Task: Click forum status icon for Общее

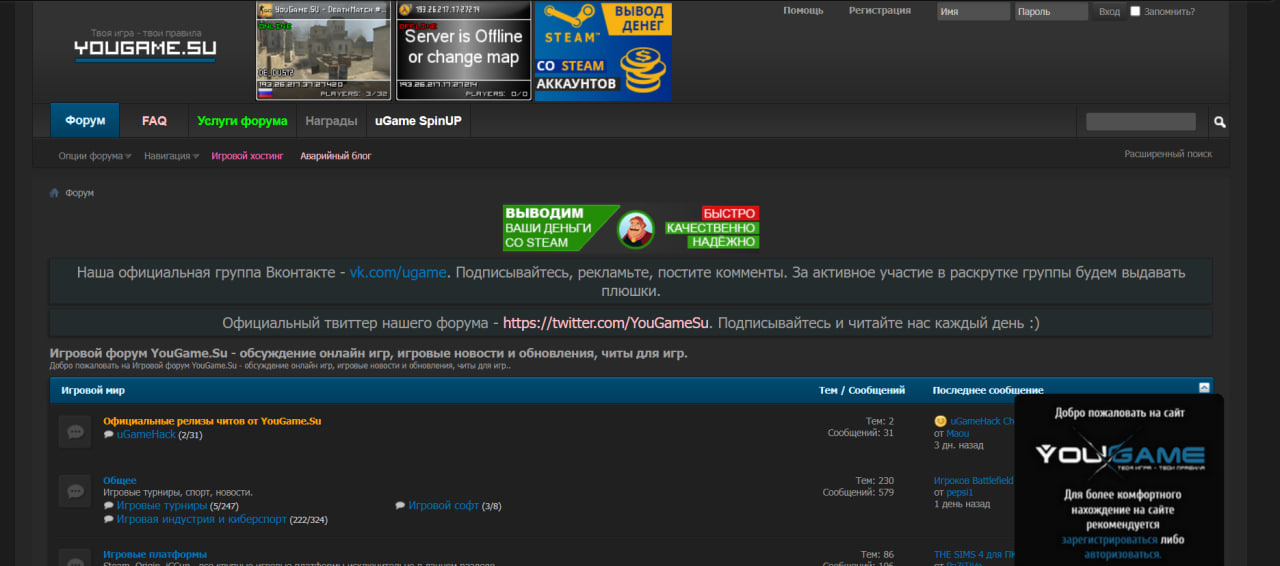Action: 75,491
